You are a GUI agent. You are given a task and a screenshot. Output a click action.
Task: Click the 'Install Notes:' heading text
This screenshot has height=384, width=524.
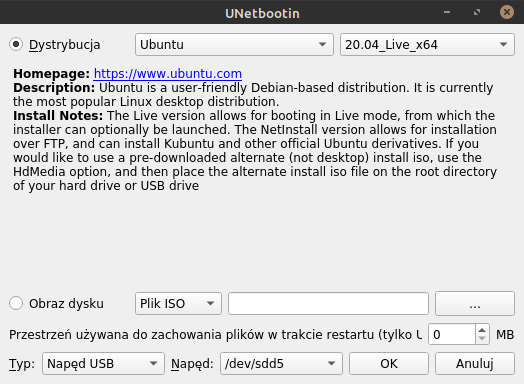coord(58,116)
